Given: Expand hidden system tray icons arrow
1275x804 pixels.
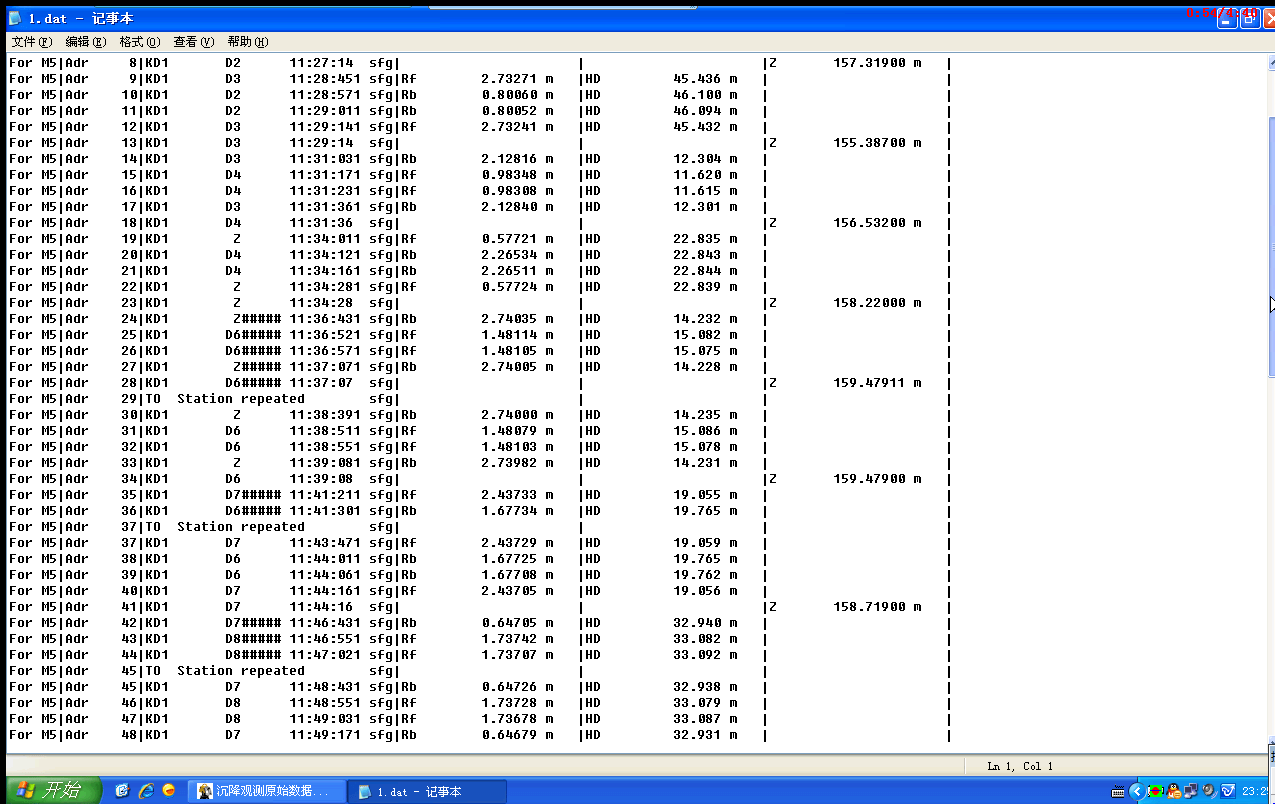Looking at the screenshot, I should point(1140,791).
